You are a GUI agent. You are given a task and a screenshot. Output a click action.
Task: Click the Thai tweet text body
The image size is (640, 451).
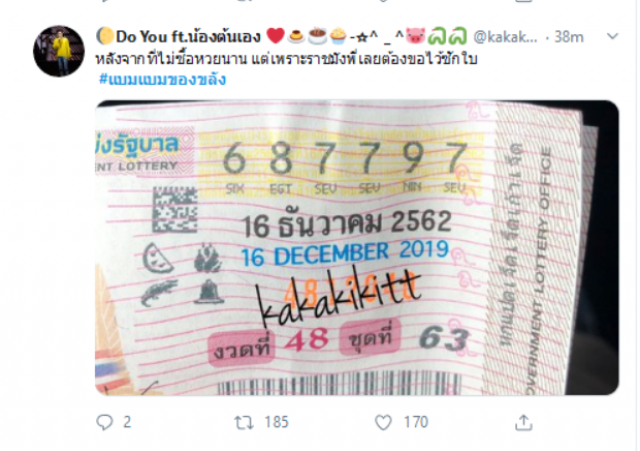click(287, 59)
